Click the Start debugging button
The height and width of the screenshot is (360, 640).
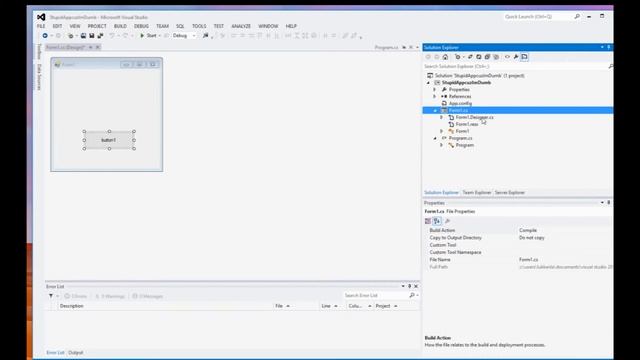[149, 36]
